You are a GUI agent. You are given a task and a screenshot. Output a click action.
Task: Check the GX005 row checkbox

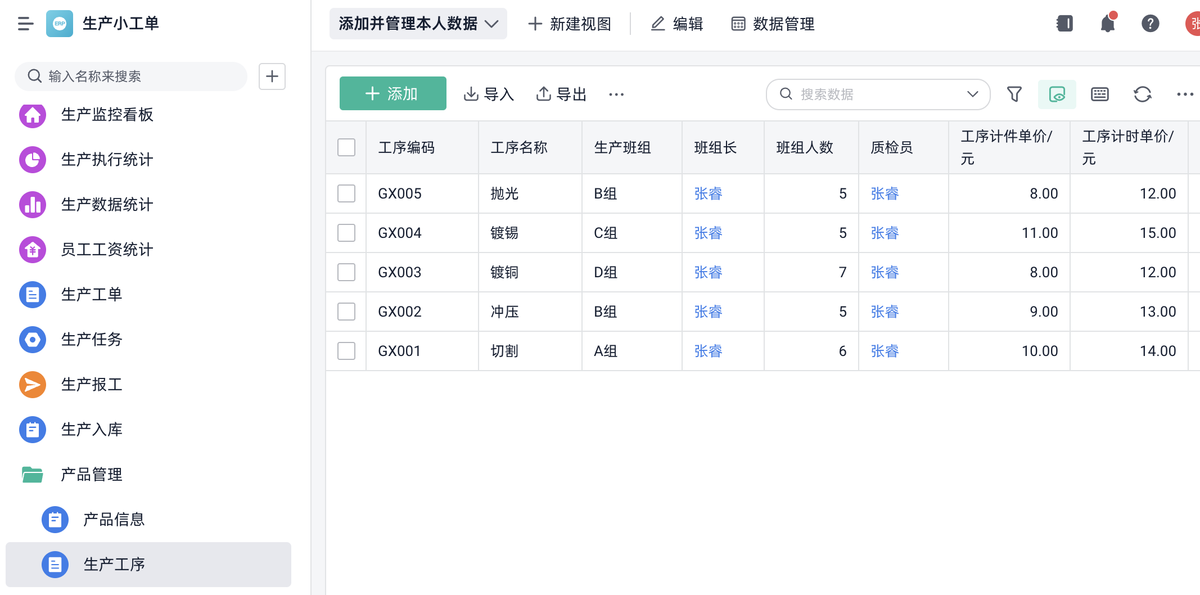coord(347,194)
